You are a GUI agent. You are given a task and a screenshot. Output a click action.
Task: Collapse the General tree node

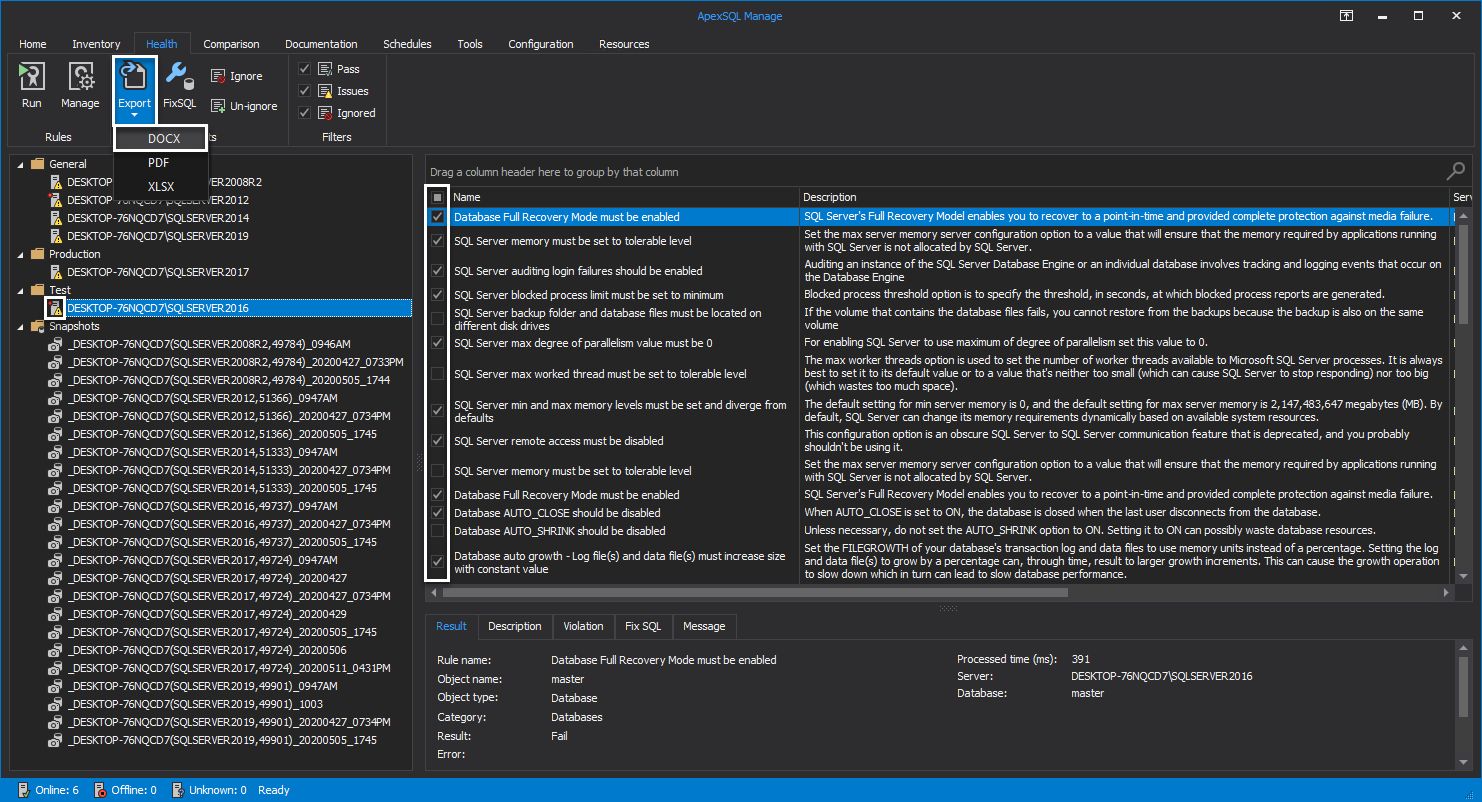[x=22, y=163]
